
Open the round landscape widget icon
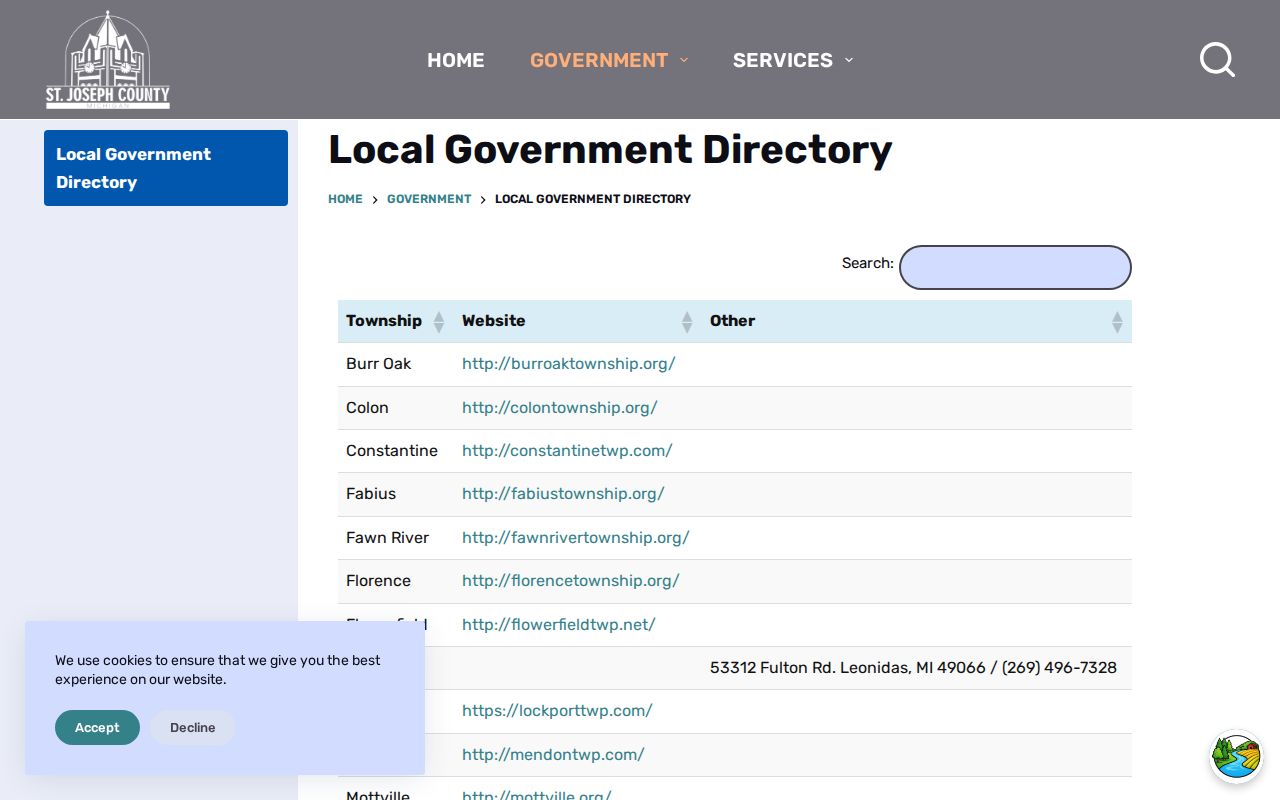[x=1236, y=756]
